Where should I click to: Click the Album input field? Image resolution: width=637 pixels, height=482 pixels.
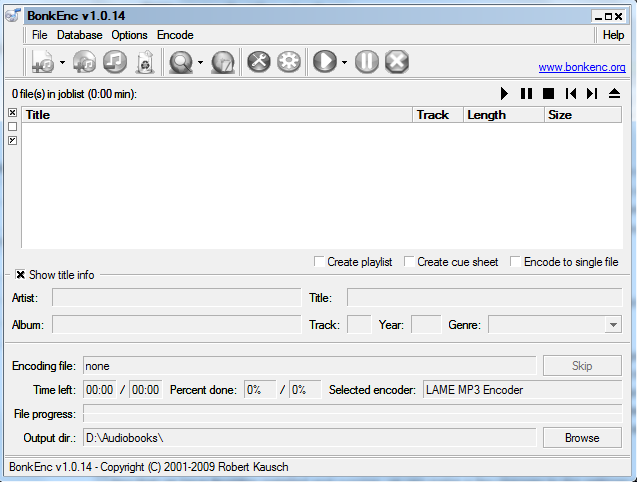point(176,325)
